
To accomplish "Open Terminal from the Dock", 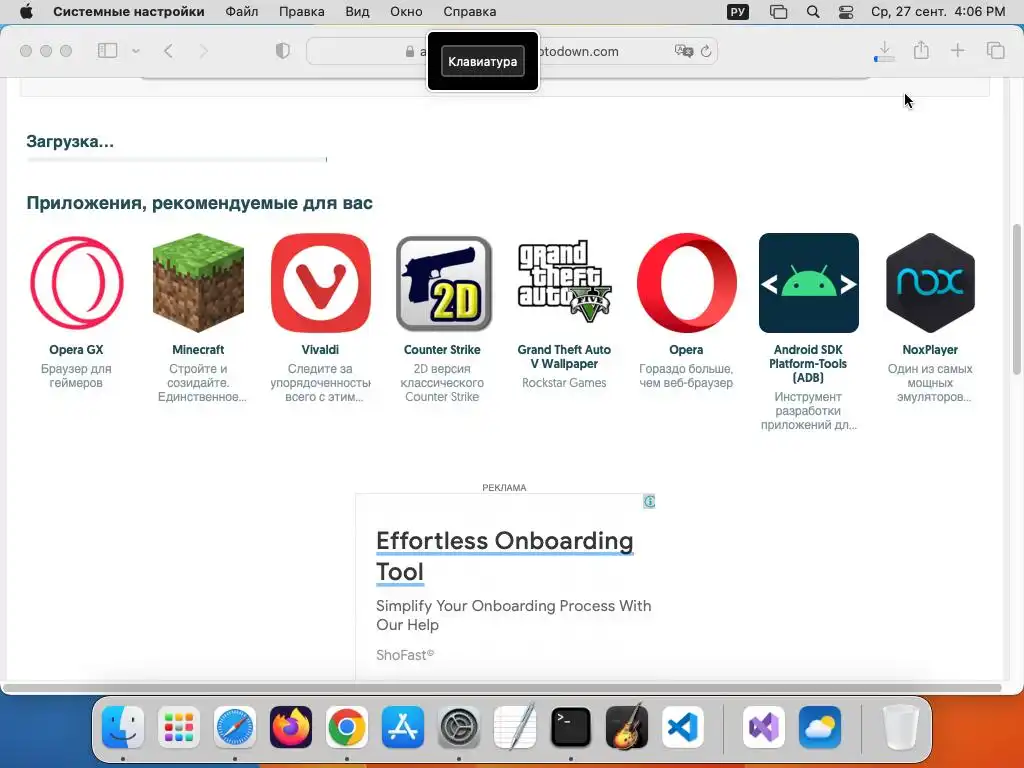I will tap(571, 727).
